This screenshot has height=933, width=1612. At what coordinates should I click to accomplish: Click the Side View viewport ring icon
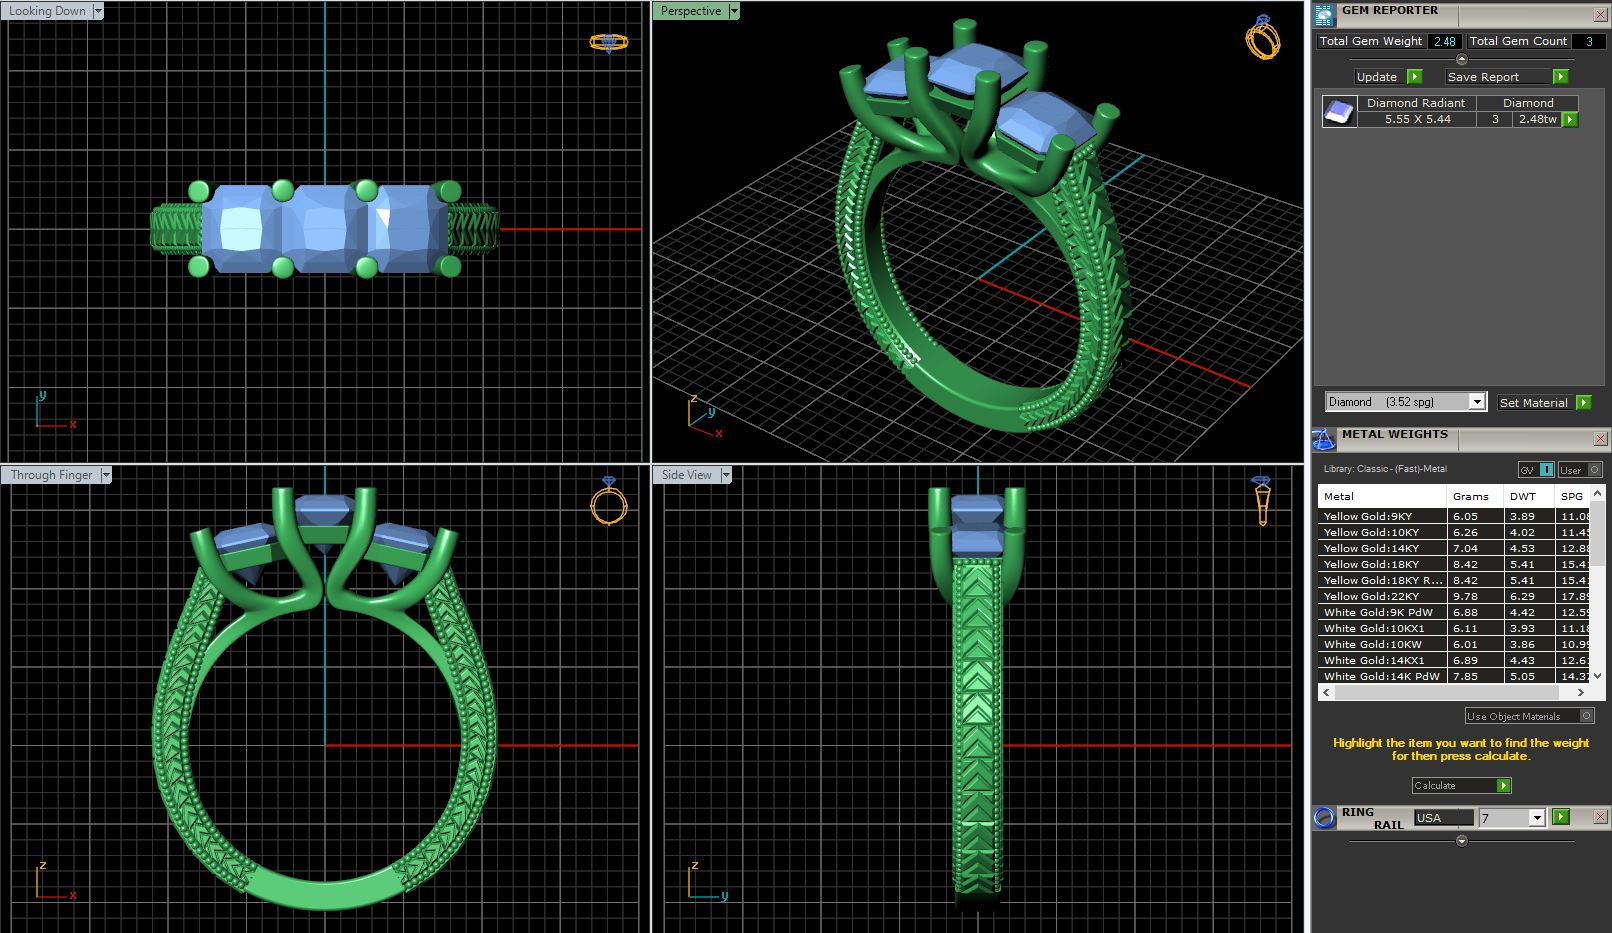pyautogui.click(x=1262, y=499)
